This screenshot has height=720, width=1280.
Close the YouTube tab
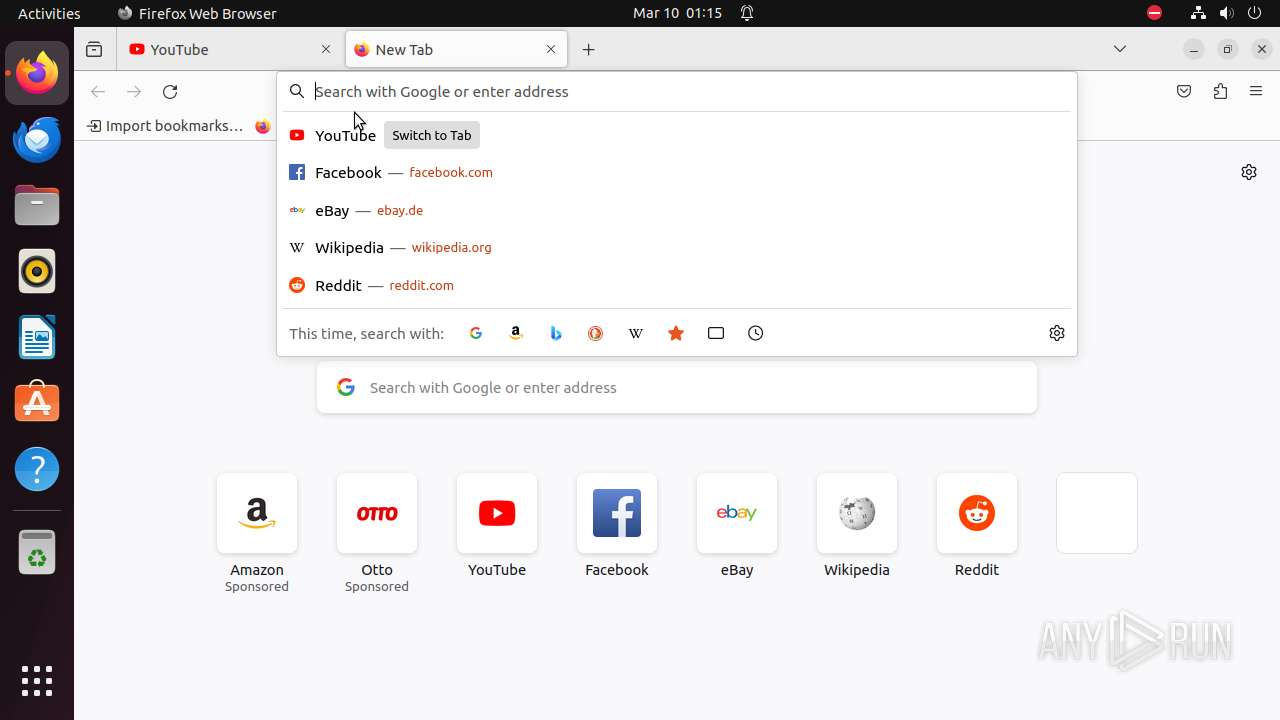(x=326, y=49)
